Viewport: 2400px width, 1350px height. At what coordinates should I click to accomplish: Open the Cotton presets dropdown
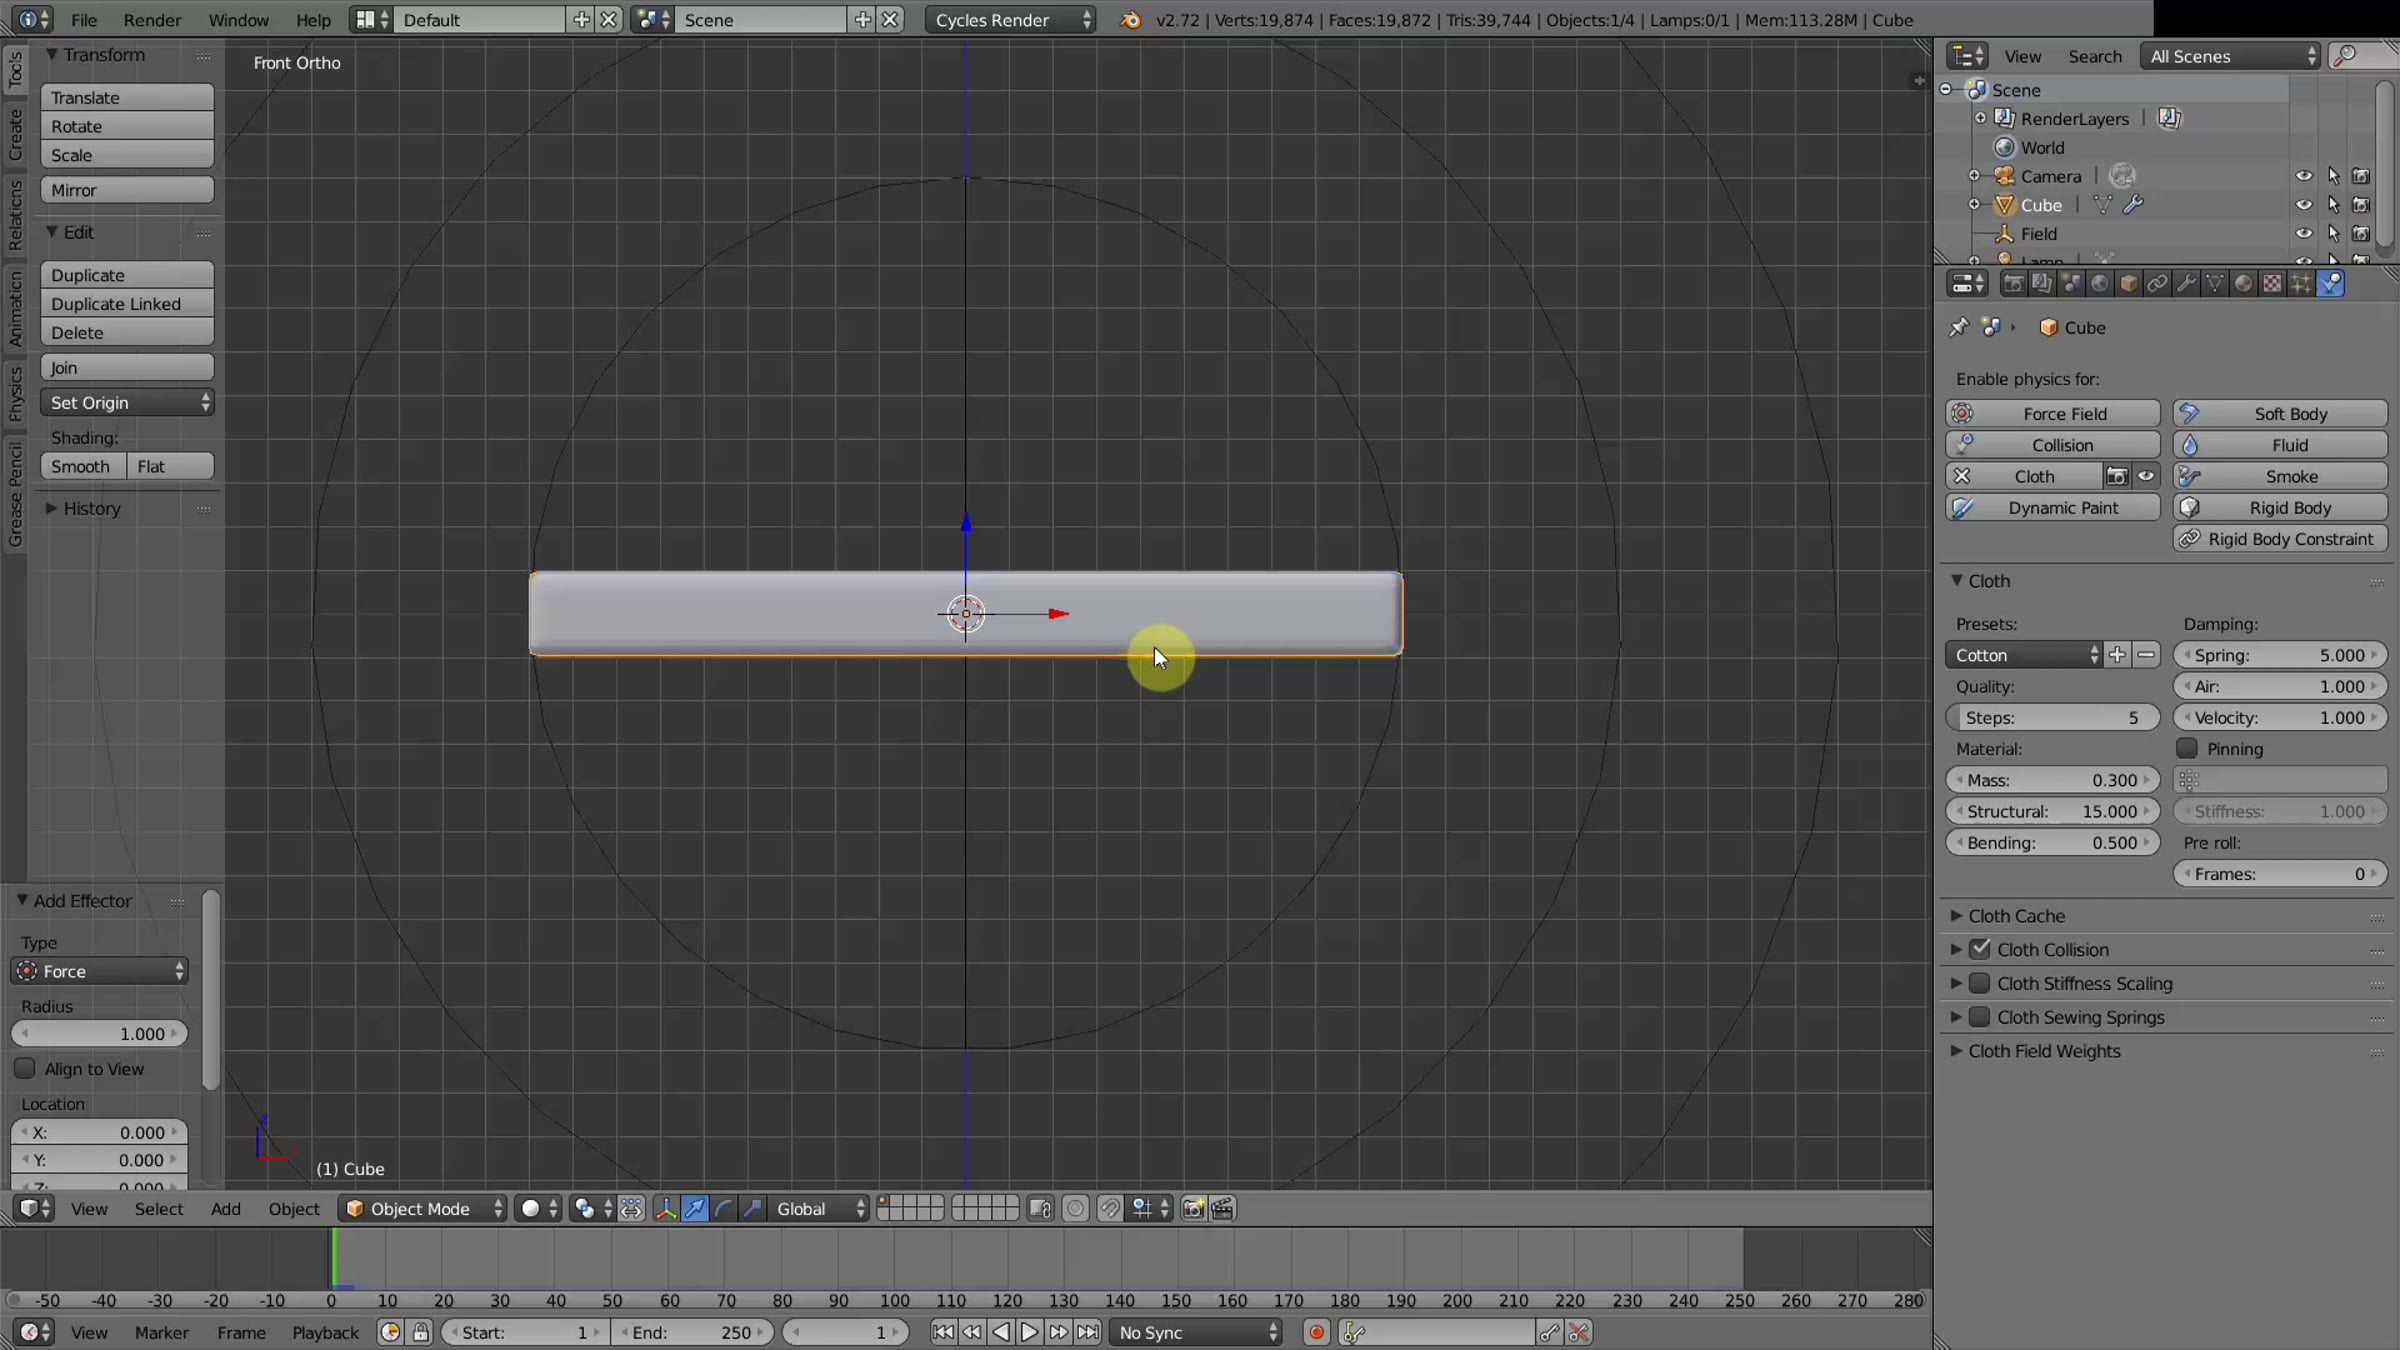pyautogui.click(x=2025, y=655)
